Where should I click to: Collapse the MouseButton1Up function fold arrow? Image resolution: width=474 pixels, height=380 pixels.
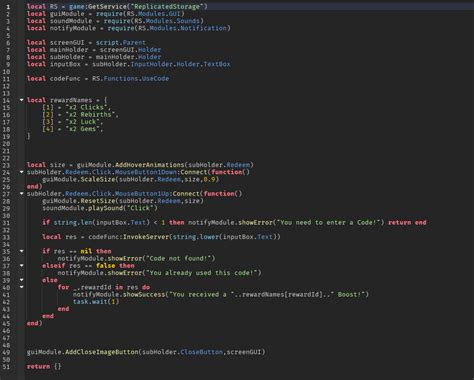pyautogui.click(x=21, y=193)
